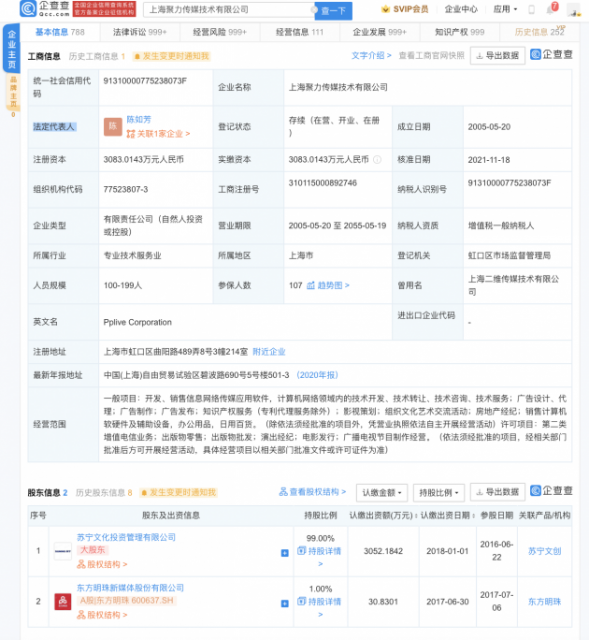
Task: Open 文字介绍 link
Action: click(371, 56)
